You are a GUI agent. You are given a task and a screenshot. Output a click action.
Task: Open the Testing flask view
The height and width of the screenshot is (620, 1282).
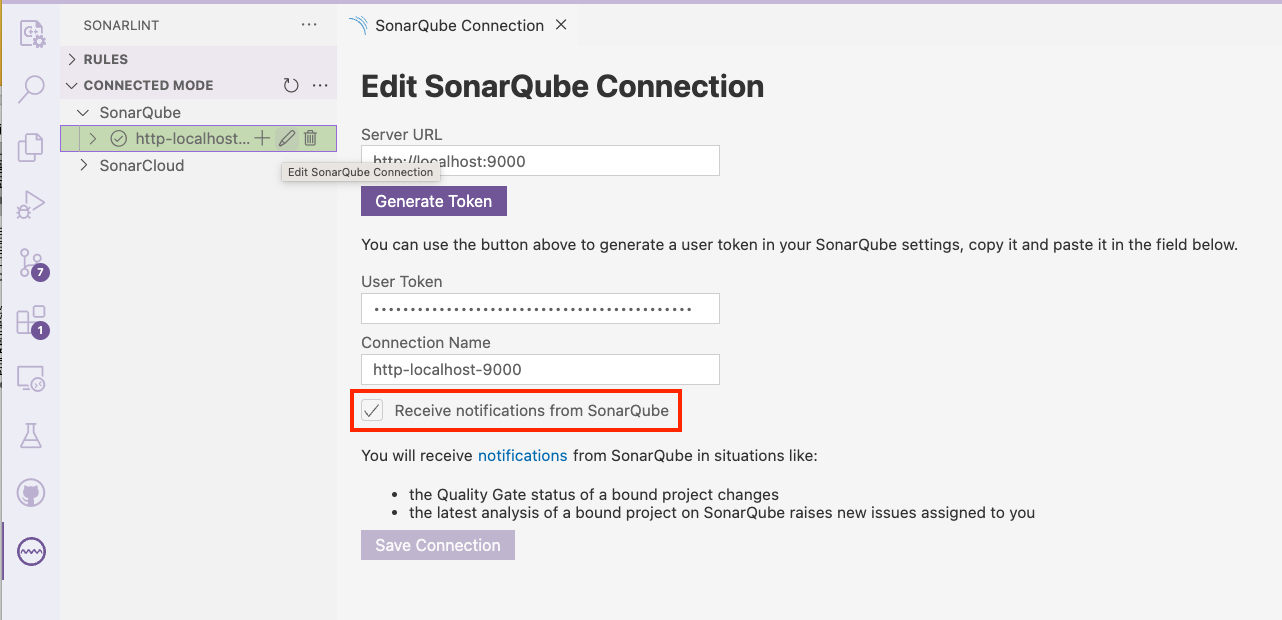point(32,435)
